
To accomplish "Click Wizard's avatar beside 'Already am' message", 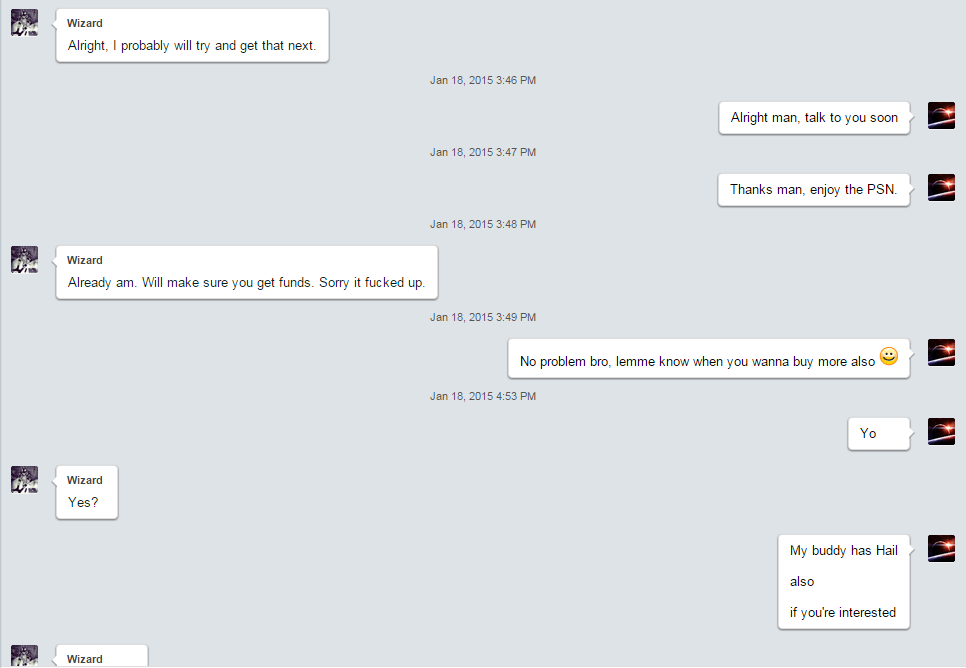I will (x=25, y=259).
